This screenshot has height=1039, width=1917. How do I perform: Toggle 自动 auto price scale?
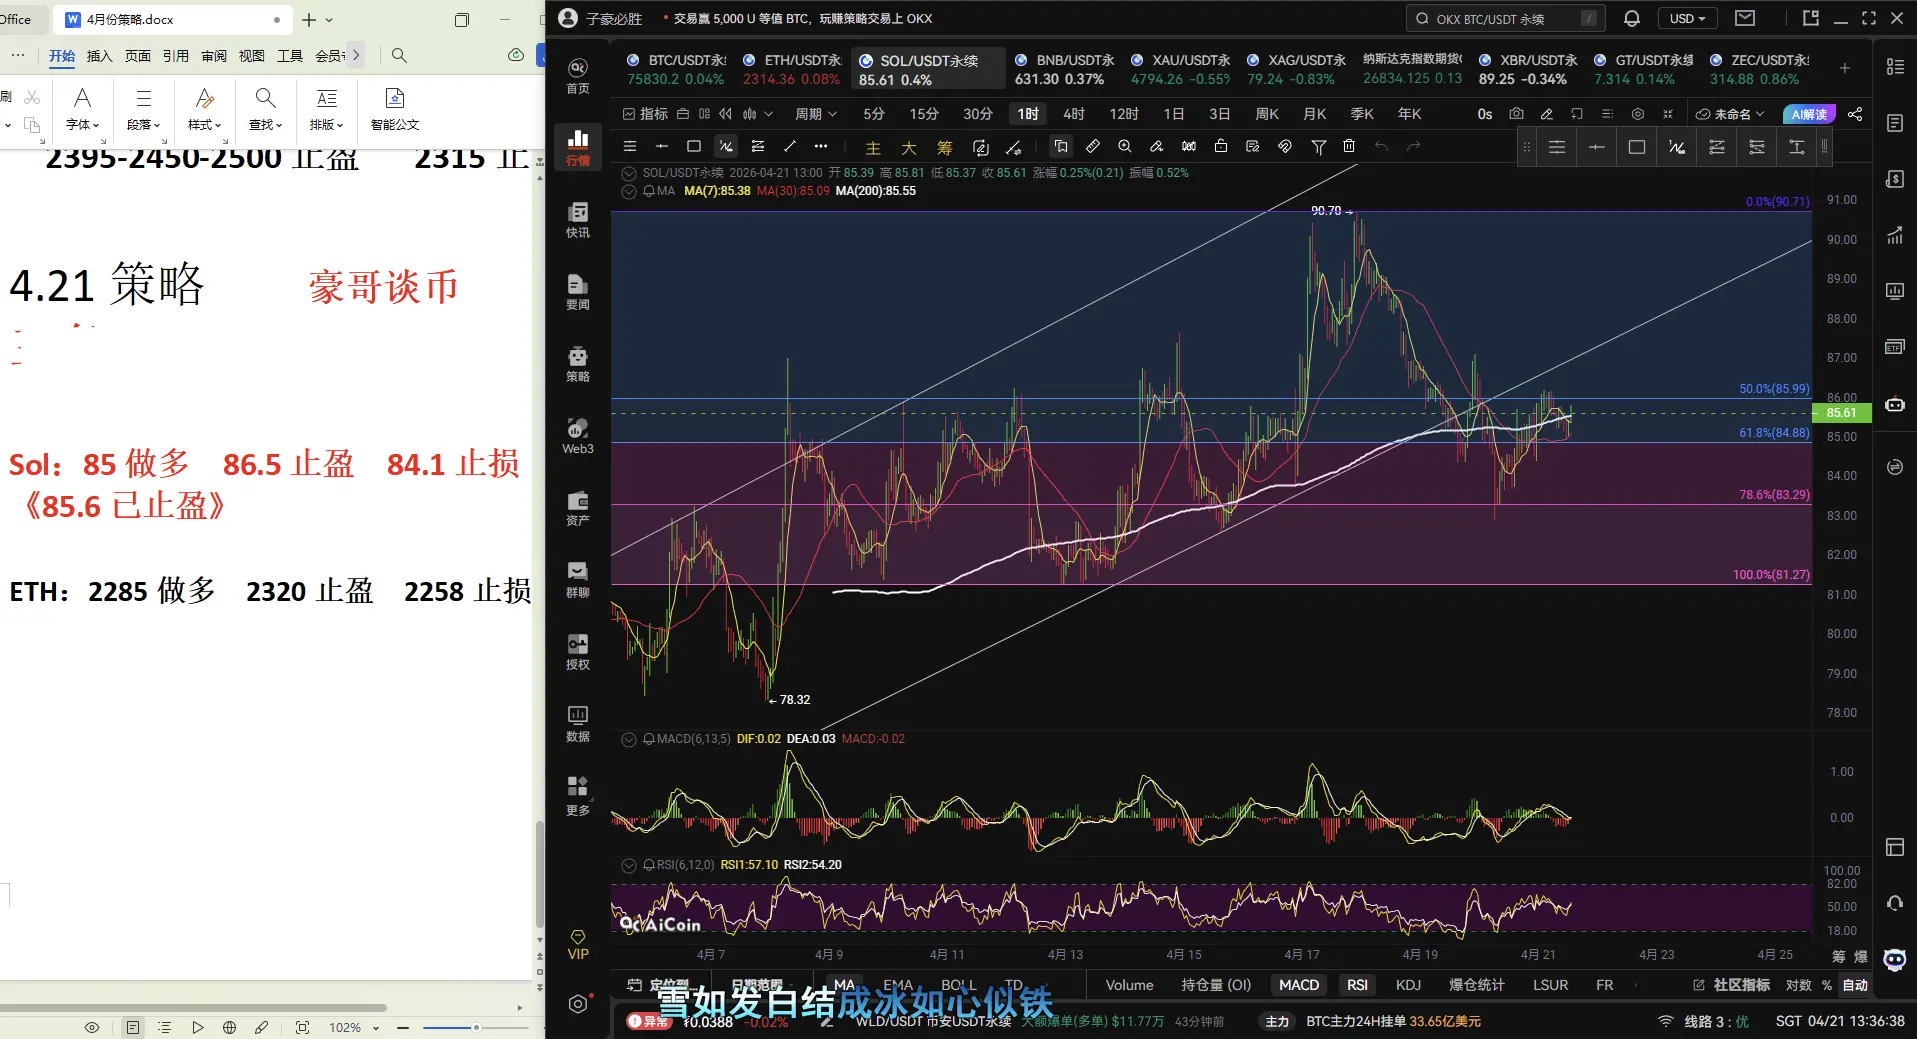(1856, 985)
